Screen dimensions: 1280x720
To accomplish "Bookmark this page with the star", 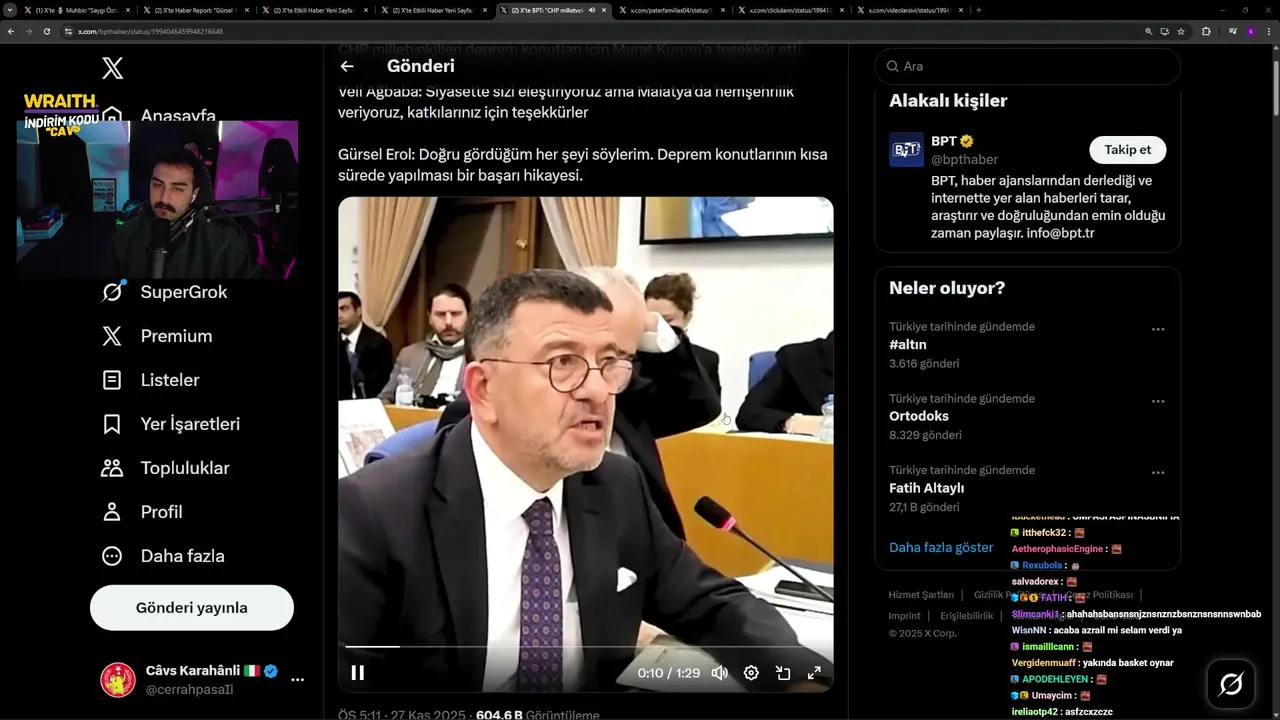I will [1181, 31].
